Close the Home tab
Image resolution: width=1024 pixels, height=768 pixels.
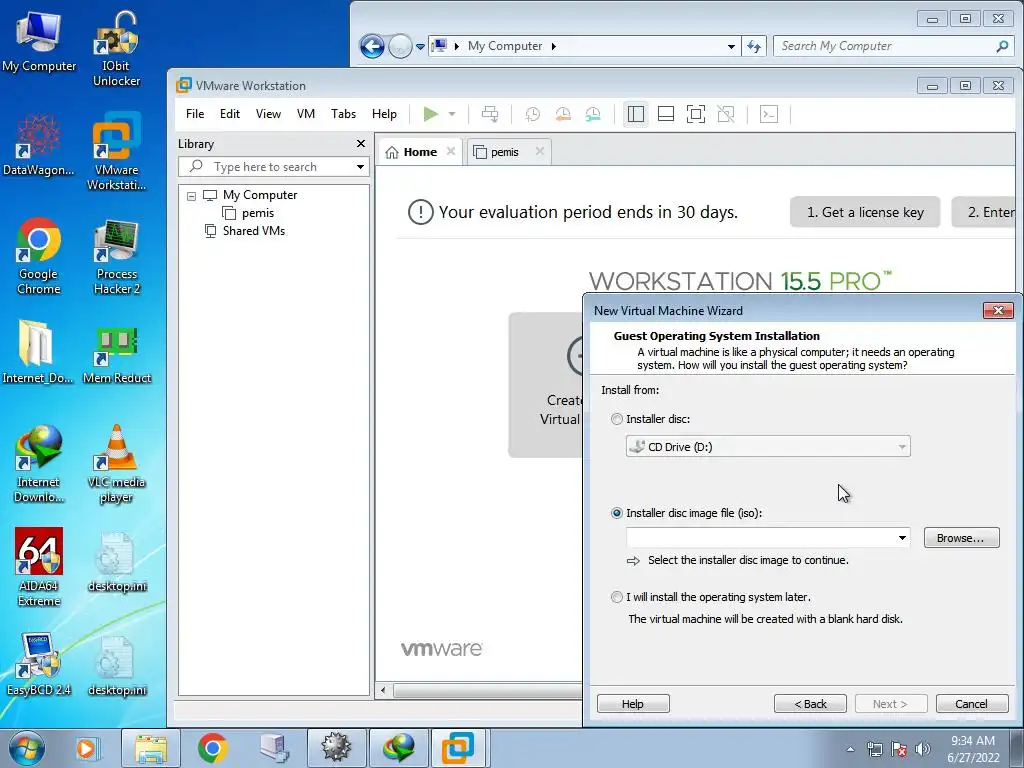coord(451,151)
